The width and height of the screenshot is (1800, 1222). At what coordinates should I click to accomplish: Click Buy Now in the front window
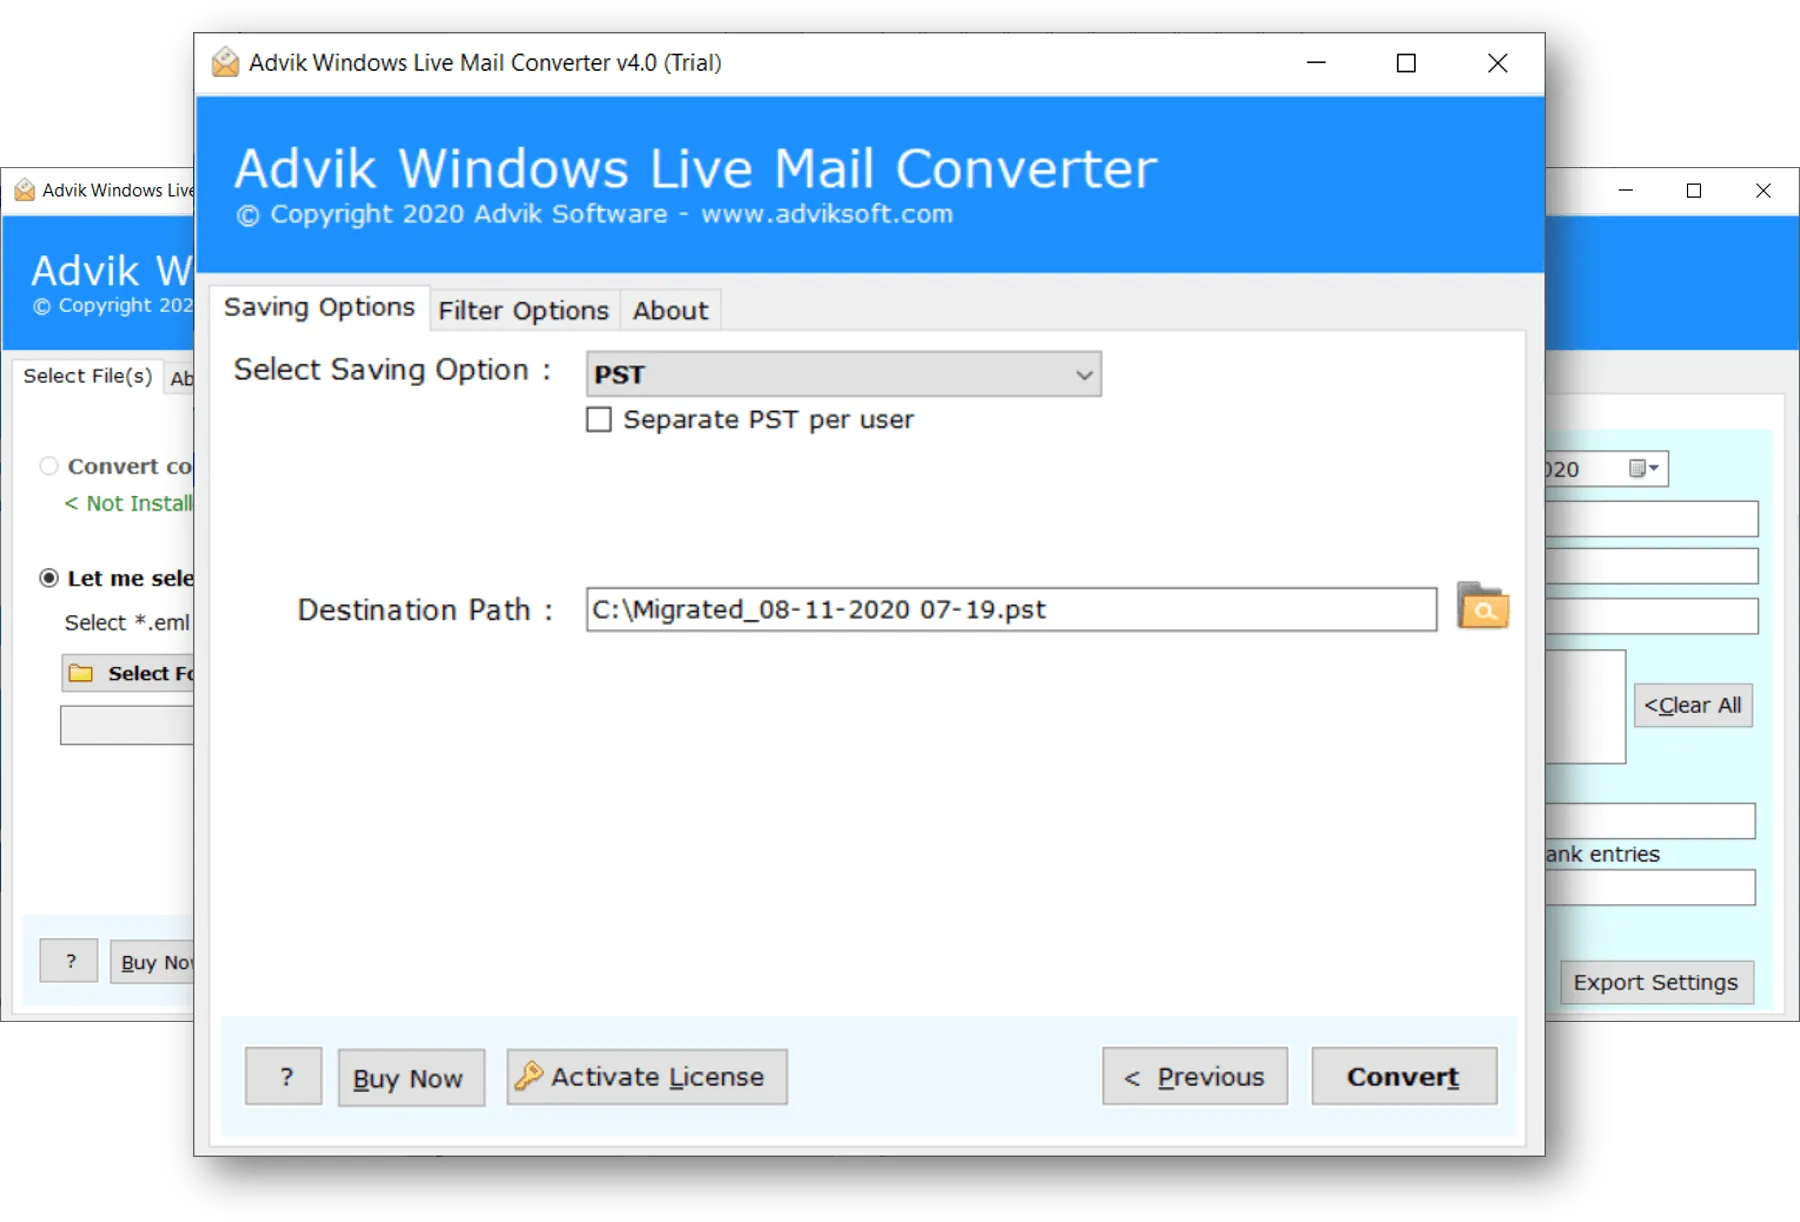410,1078
